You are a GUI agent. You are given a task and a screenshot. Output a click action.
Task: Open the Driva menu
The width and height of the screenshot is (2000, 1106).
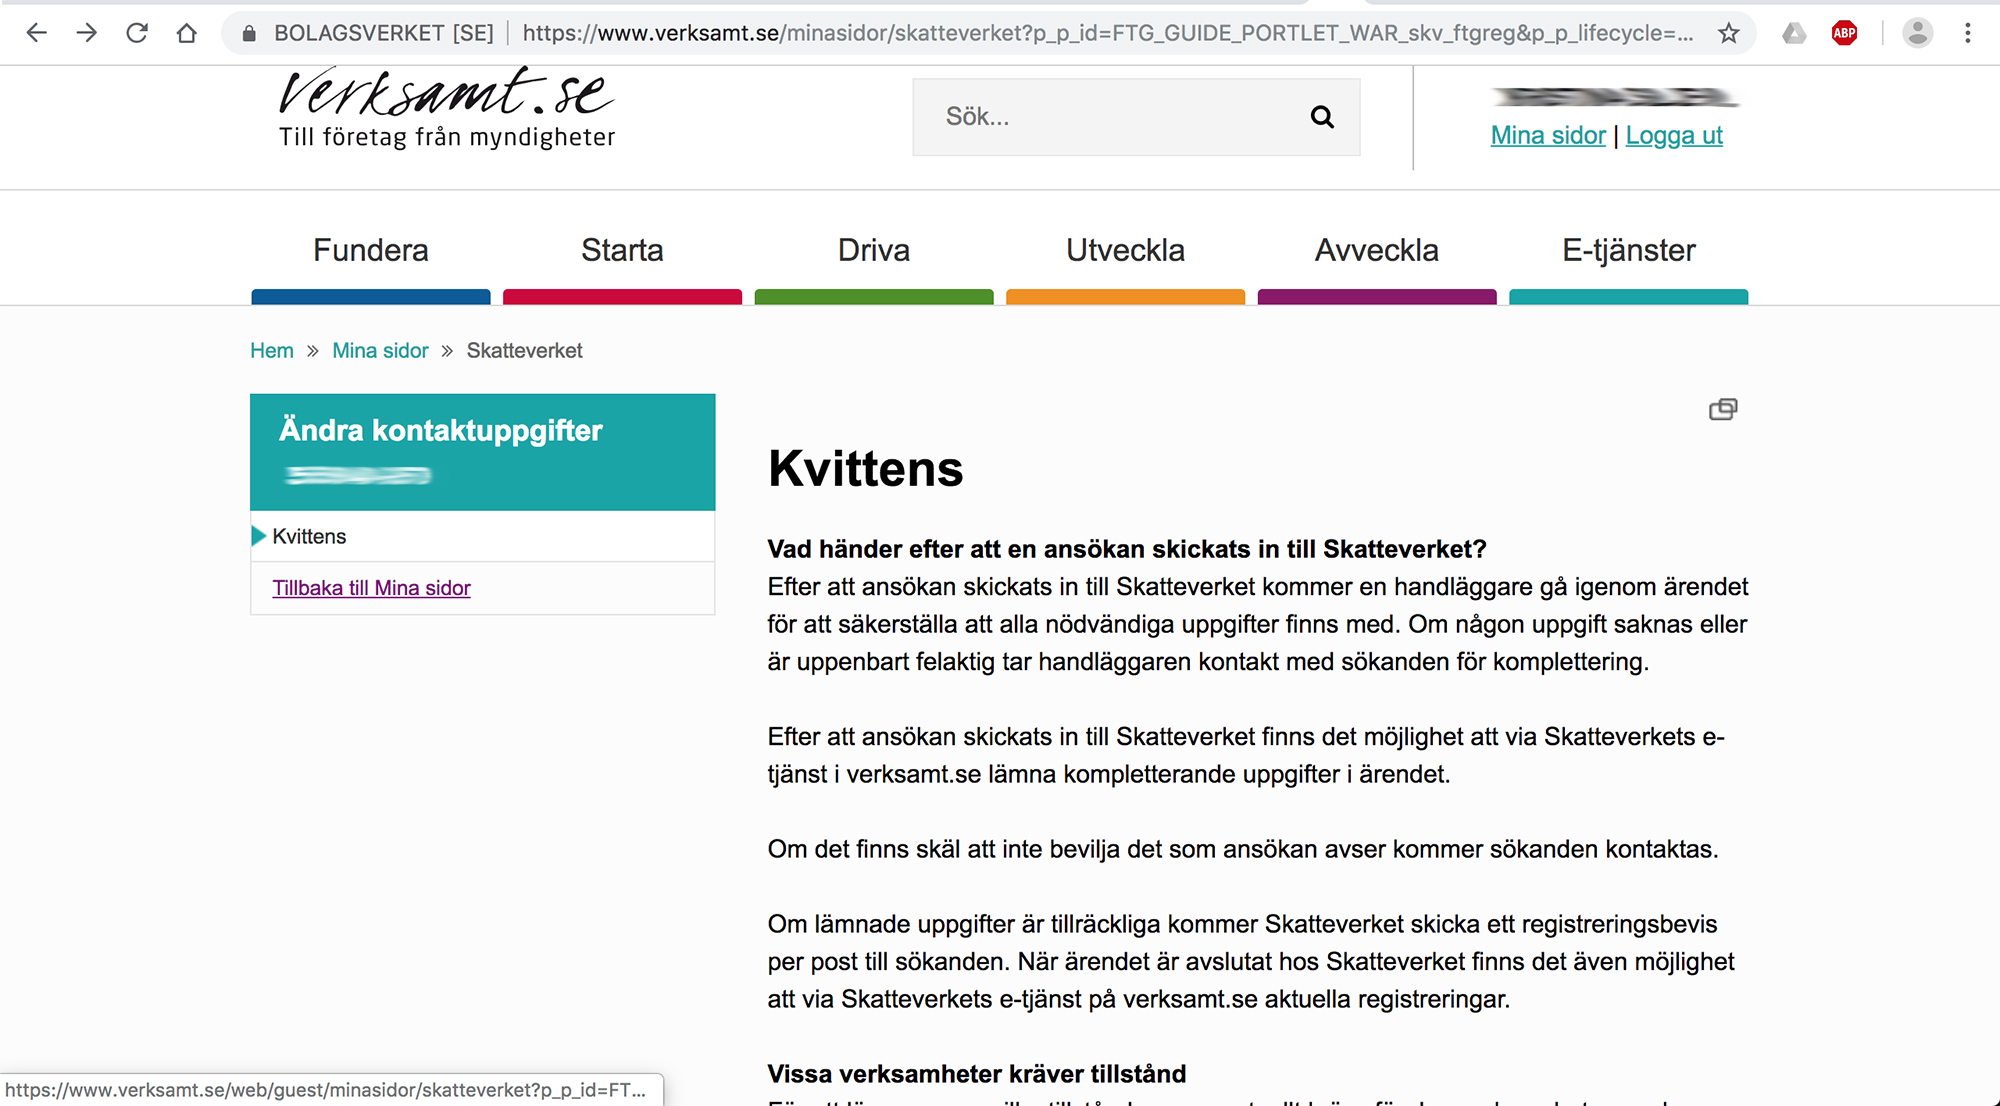coord(874,250)
